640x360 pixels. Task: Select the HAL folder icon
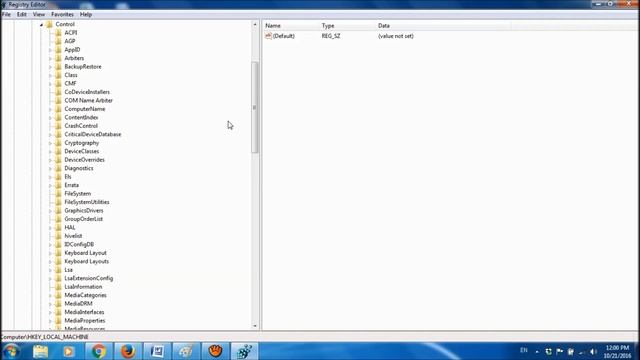point(58,227)
